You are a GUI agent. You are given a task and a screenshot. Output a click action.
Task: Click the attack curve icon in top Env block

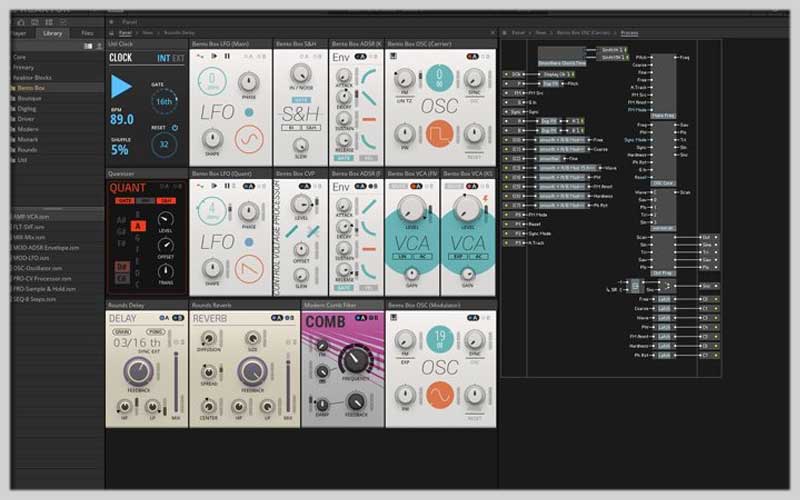point(368,76)
